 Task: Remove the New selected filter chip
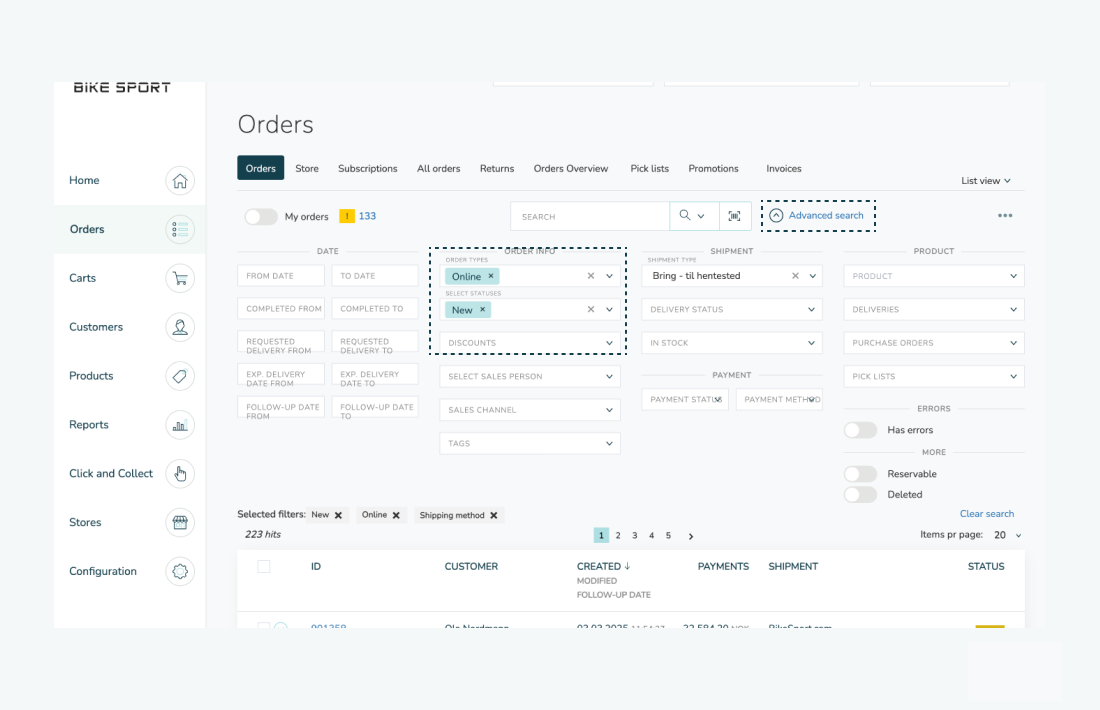point(338,515)
